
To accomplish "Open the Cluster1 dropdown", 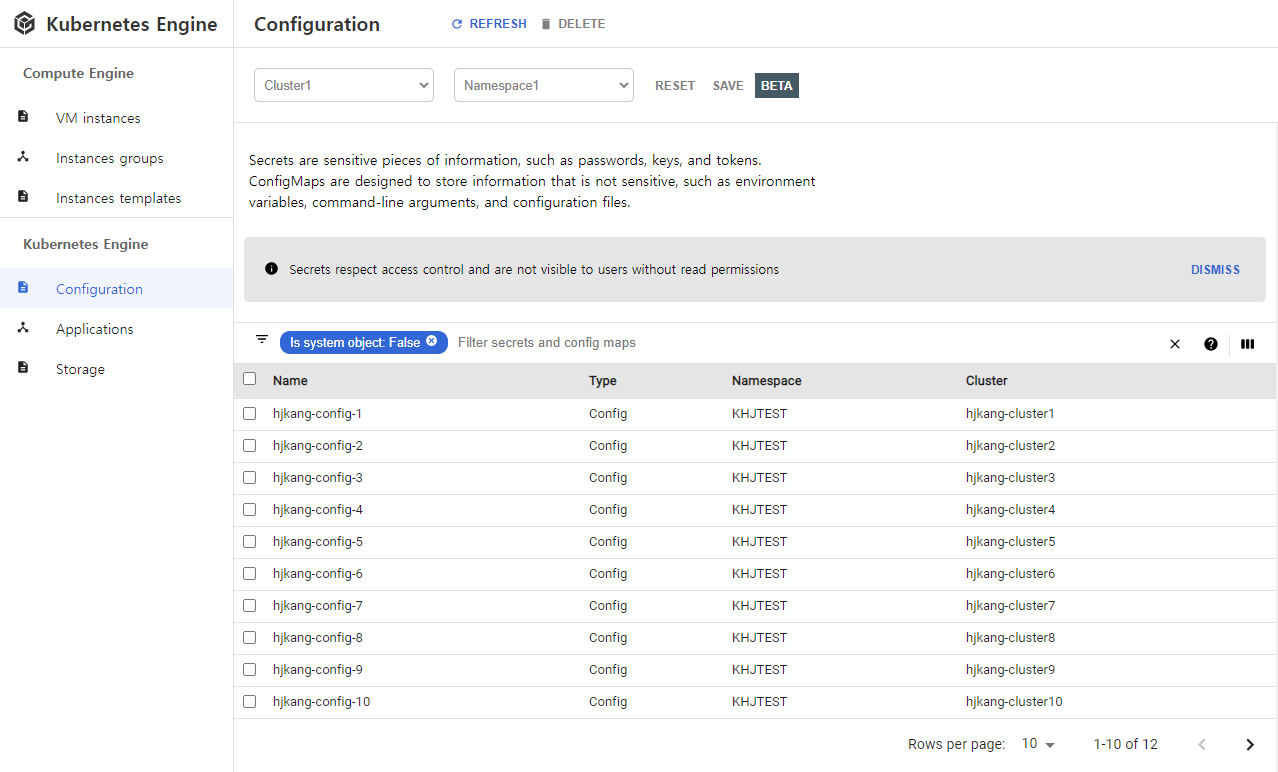I will pyautogui.click(x=343, y=85).
